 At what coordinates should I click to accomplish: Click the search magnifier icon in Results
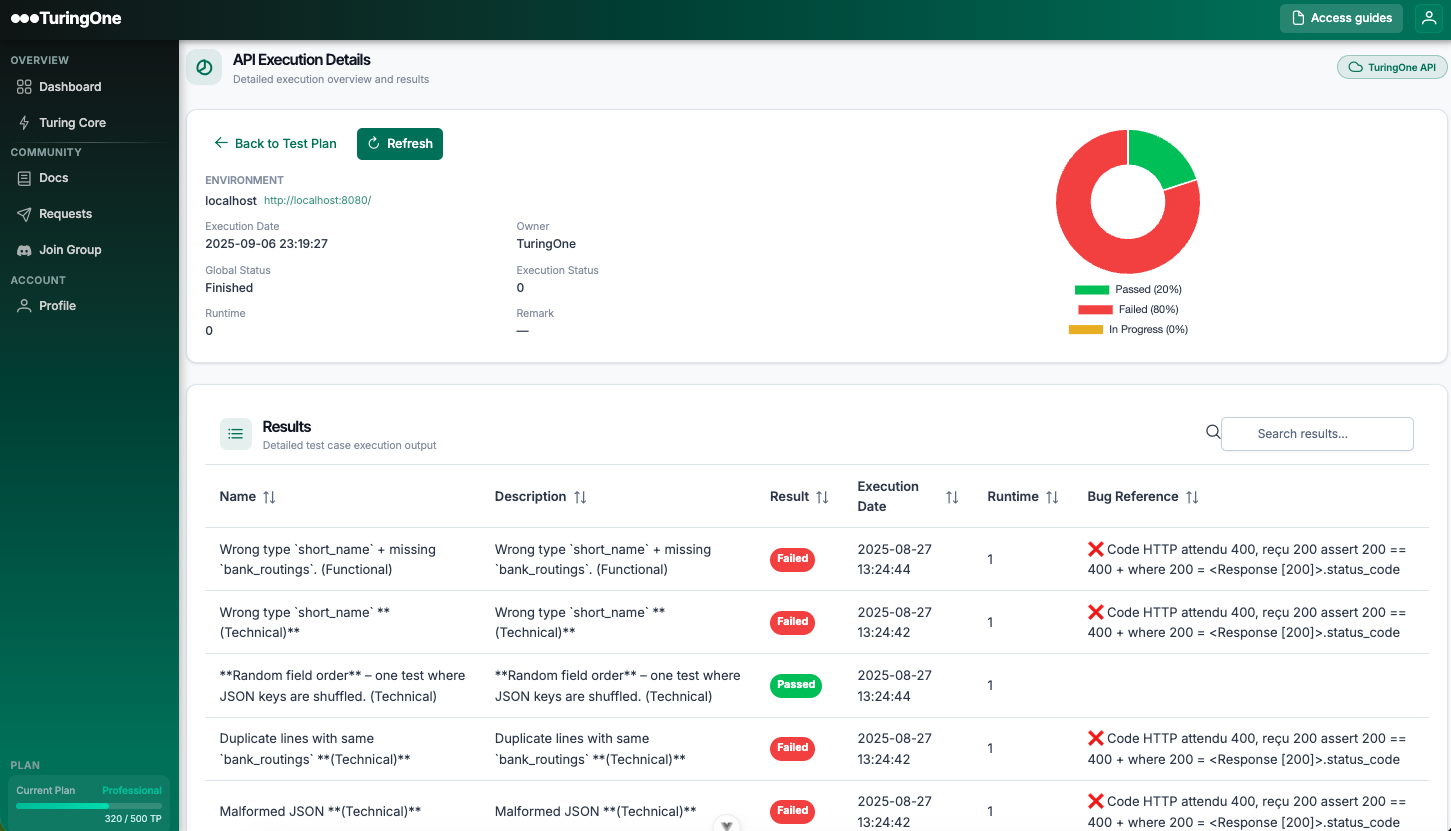click(1213, 432)
